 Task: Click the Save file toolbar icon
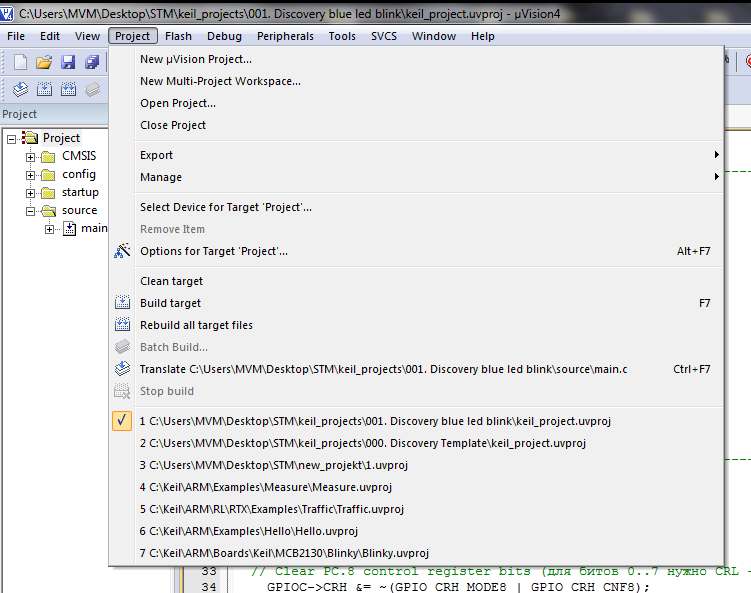pos(68,62)
